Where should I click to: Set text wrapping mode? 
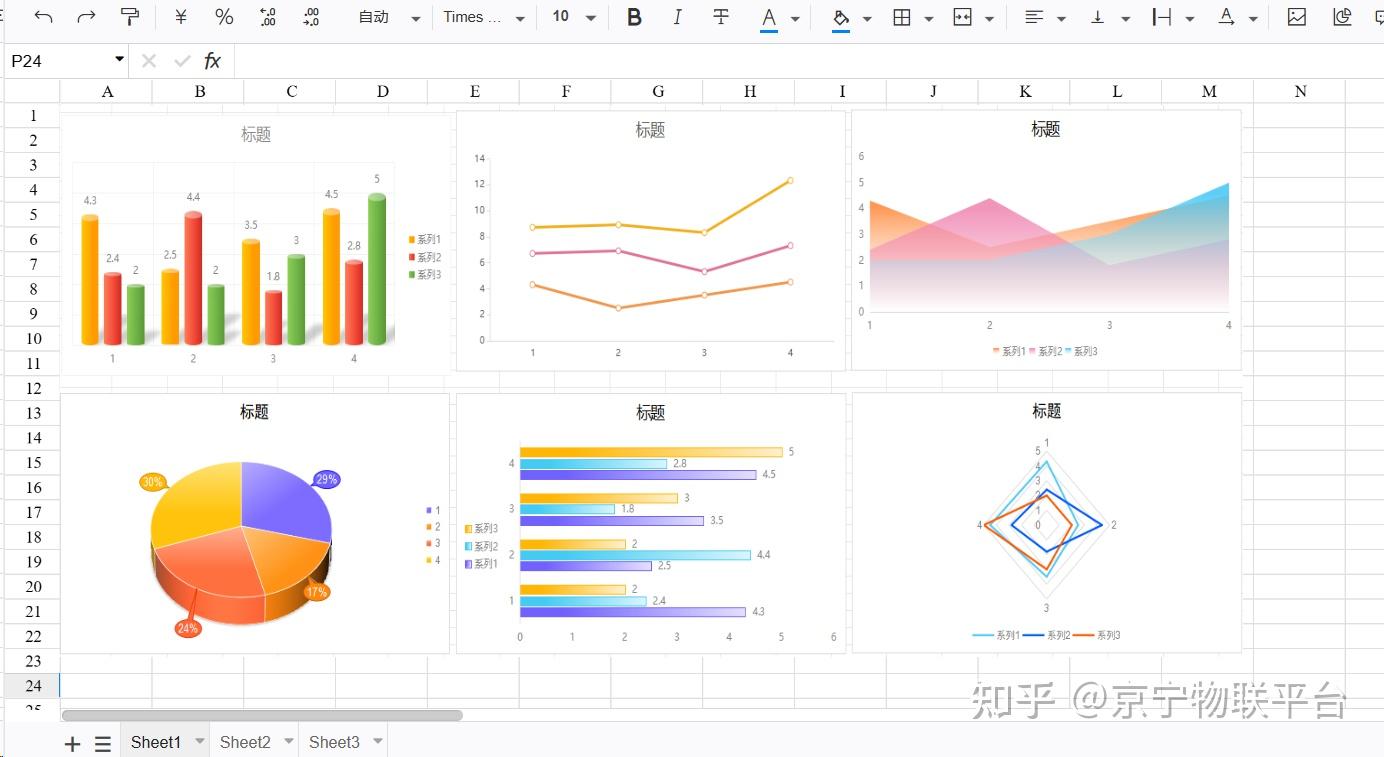tap(1162, 17)
